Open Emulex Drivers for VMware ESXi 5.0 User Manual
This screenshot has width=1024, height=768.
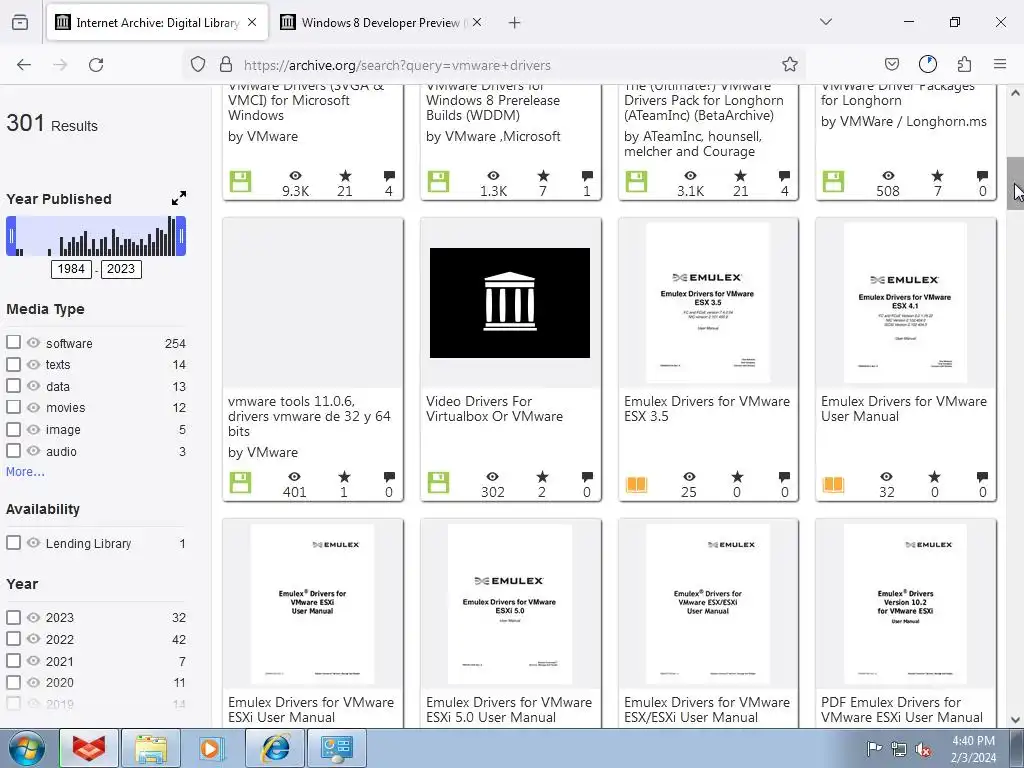pyautogui.click(x=509, y=710)
